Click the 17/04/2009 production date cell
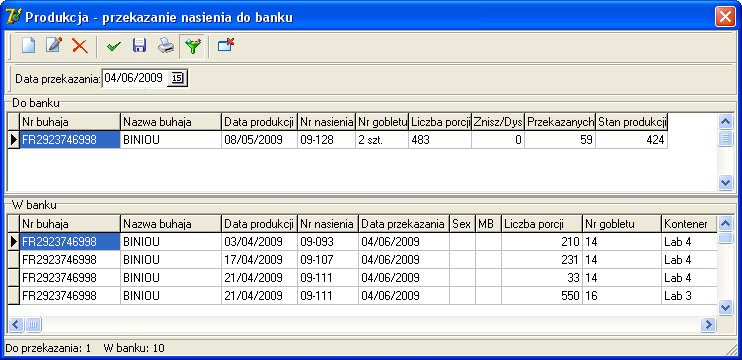Screen dimensions: 742x360 pyautogui.click(x=259, y=260)
